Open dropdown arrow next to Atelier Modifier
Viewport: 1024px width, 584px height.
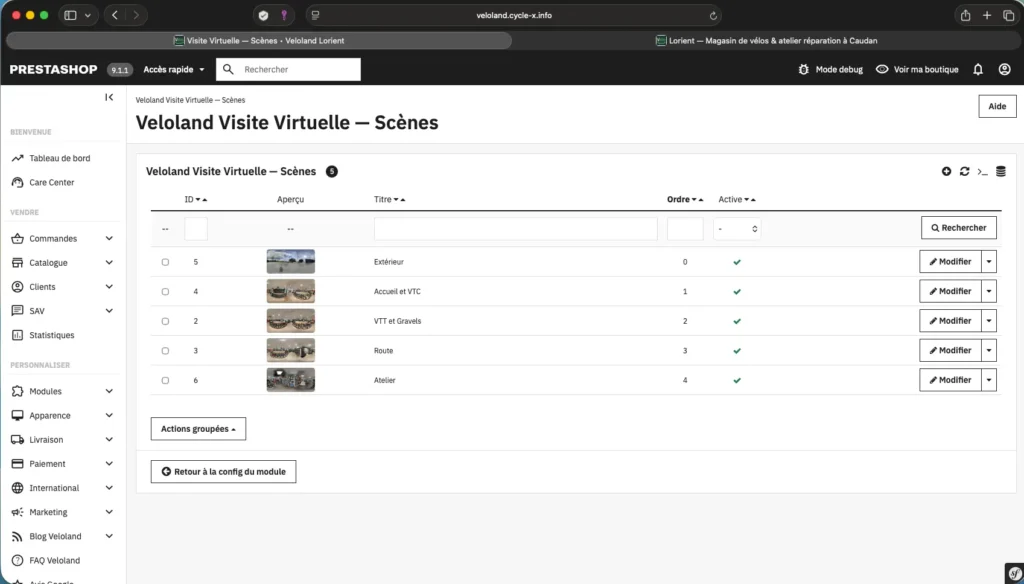click(x=989, y=380)
